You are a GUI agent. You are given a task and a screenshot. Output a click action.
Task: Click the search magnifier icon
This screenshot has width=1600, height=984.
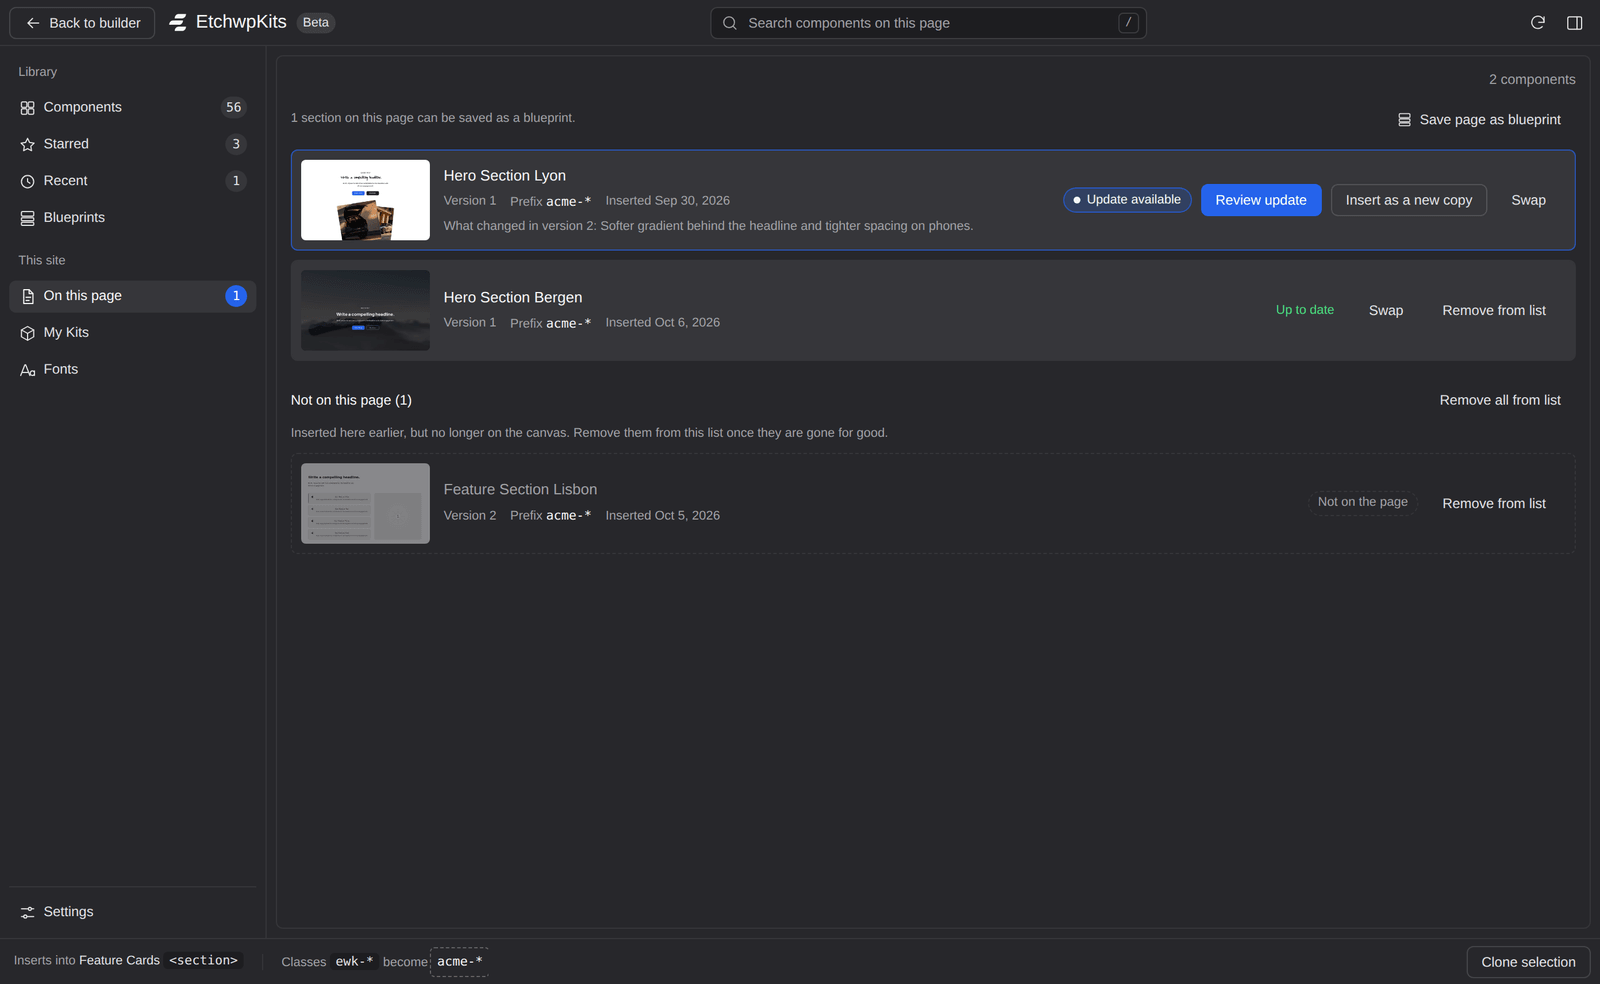pyautogui.click(x=730, y=23)
